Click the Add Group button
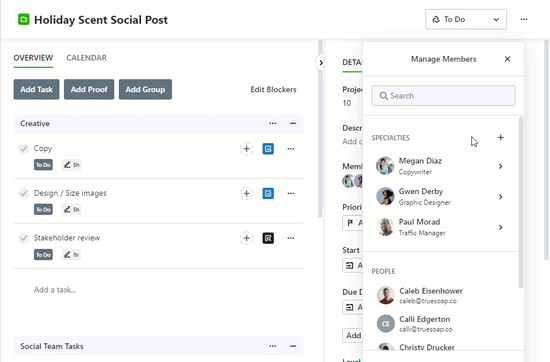 (145, 89)
